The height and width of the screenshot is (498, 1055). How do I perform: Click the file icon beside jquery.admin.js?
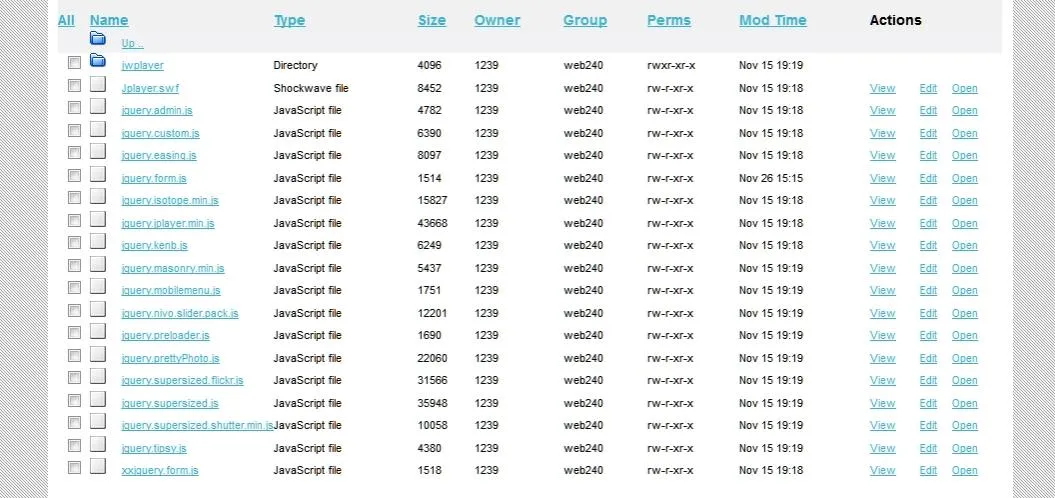coord(98,106)
